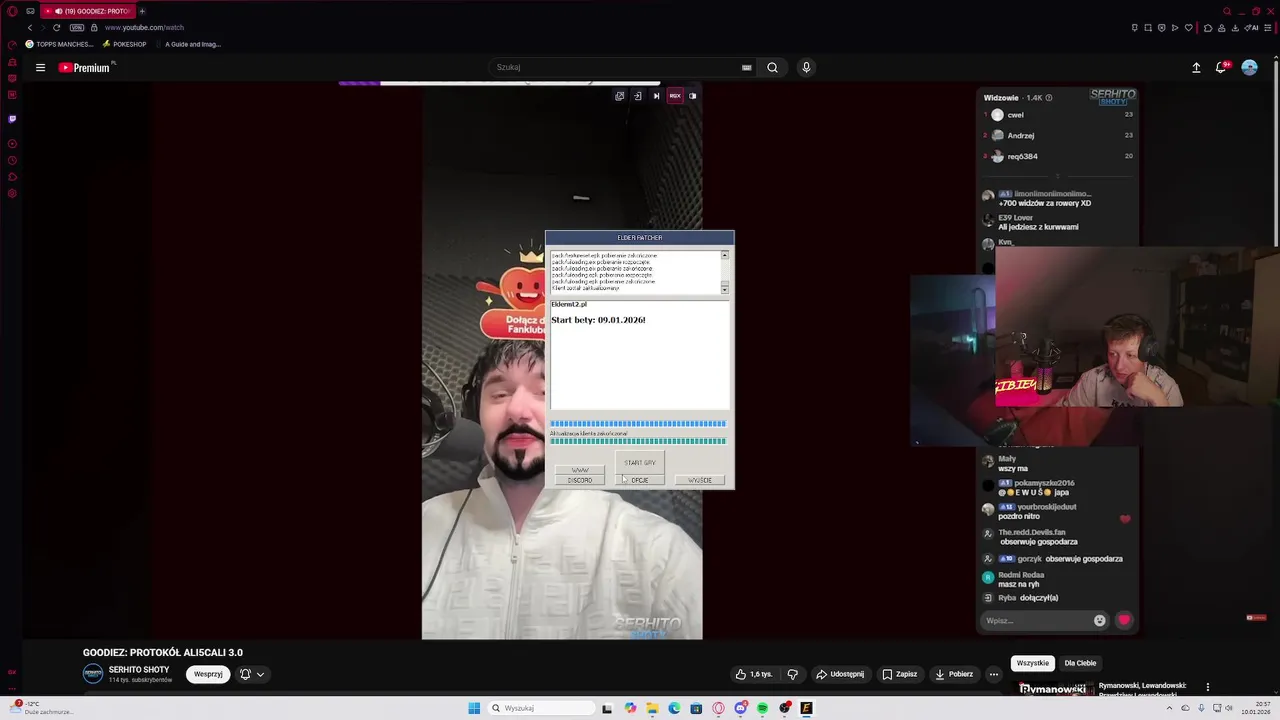The image size is (1280, 720).
Task: Click the pop-out icon in player overlay
Action: tap(620, 96)
